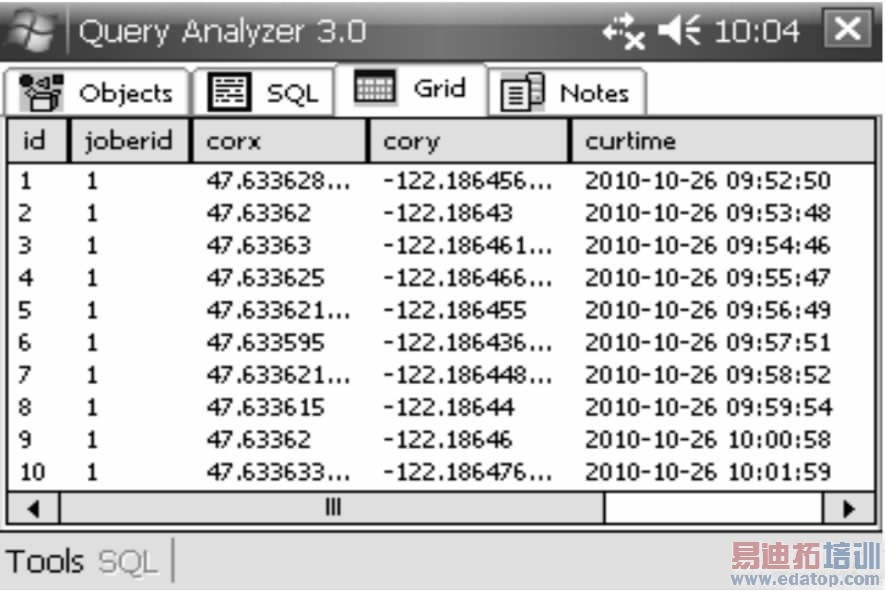Click the network connectivity status icon
885x590 pixels.
[623, 31]
